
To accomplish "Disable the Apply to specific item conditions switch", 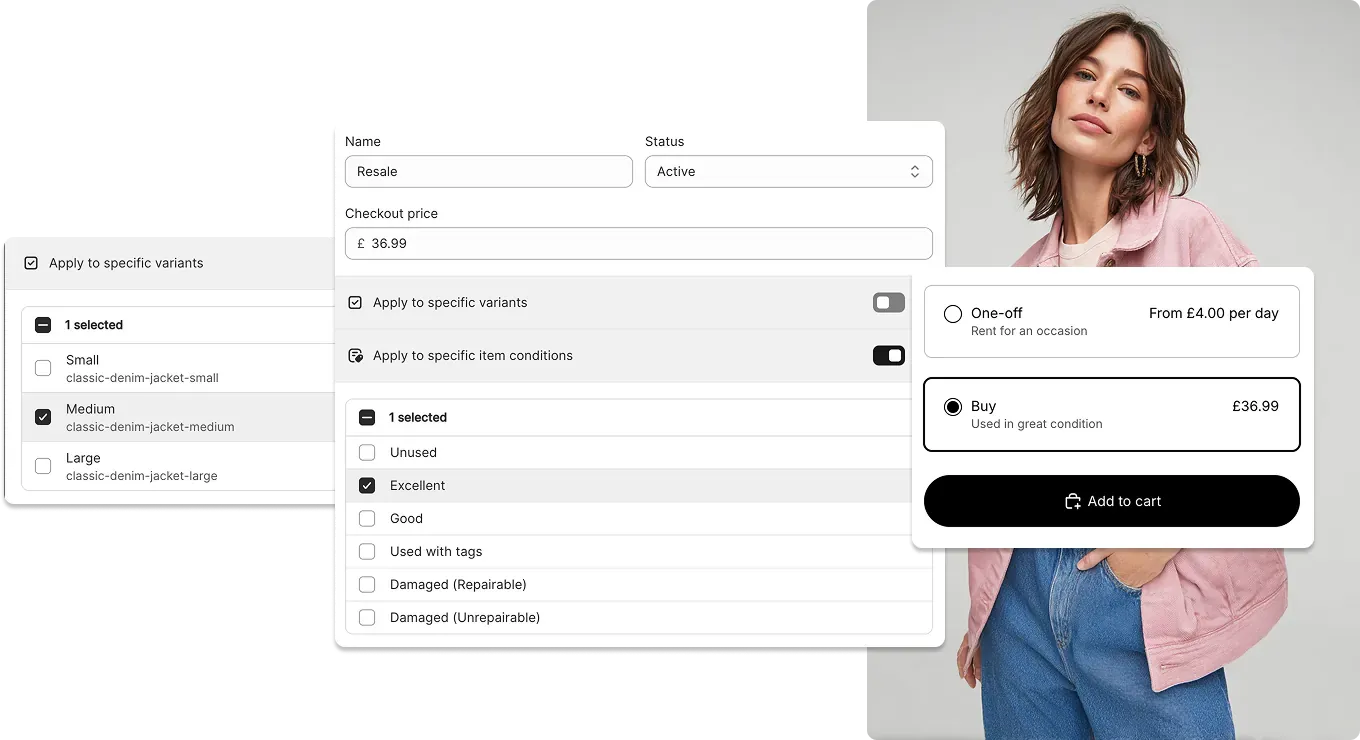I will pos(888,355).
